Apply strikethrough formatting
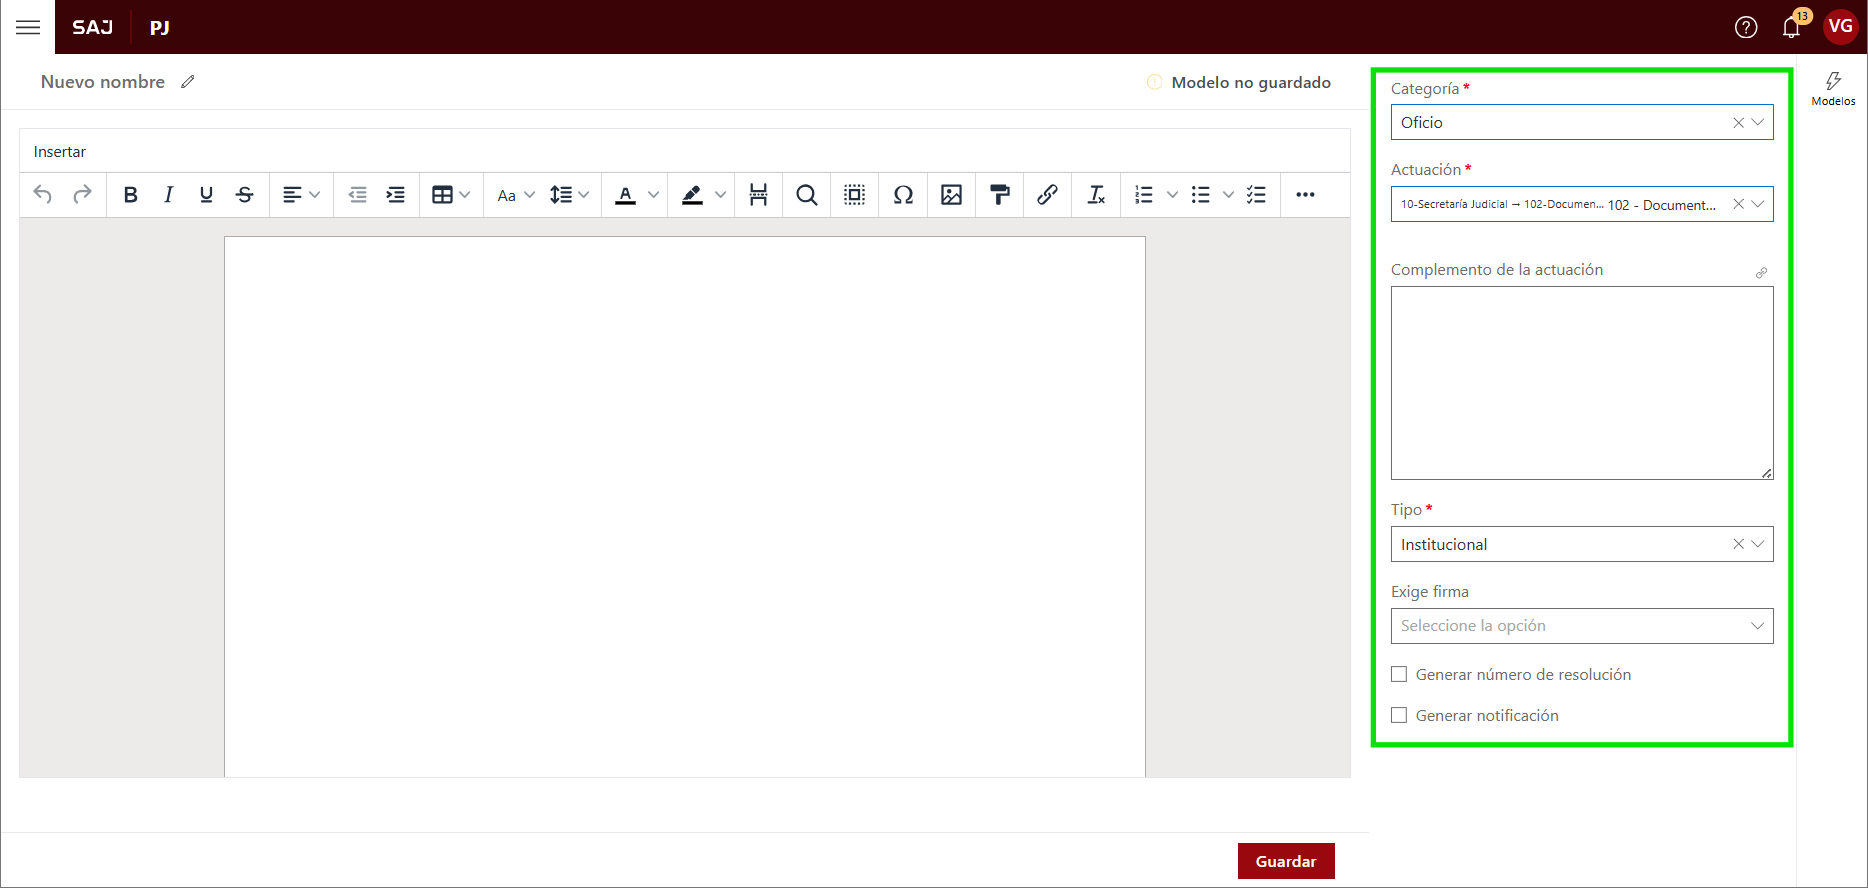1868x888 pixels. point(244,195)
